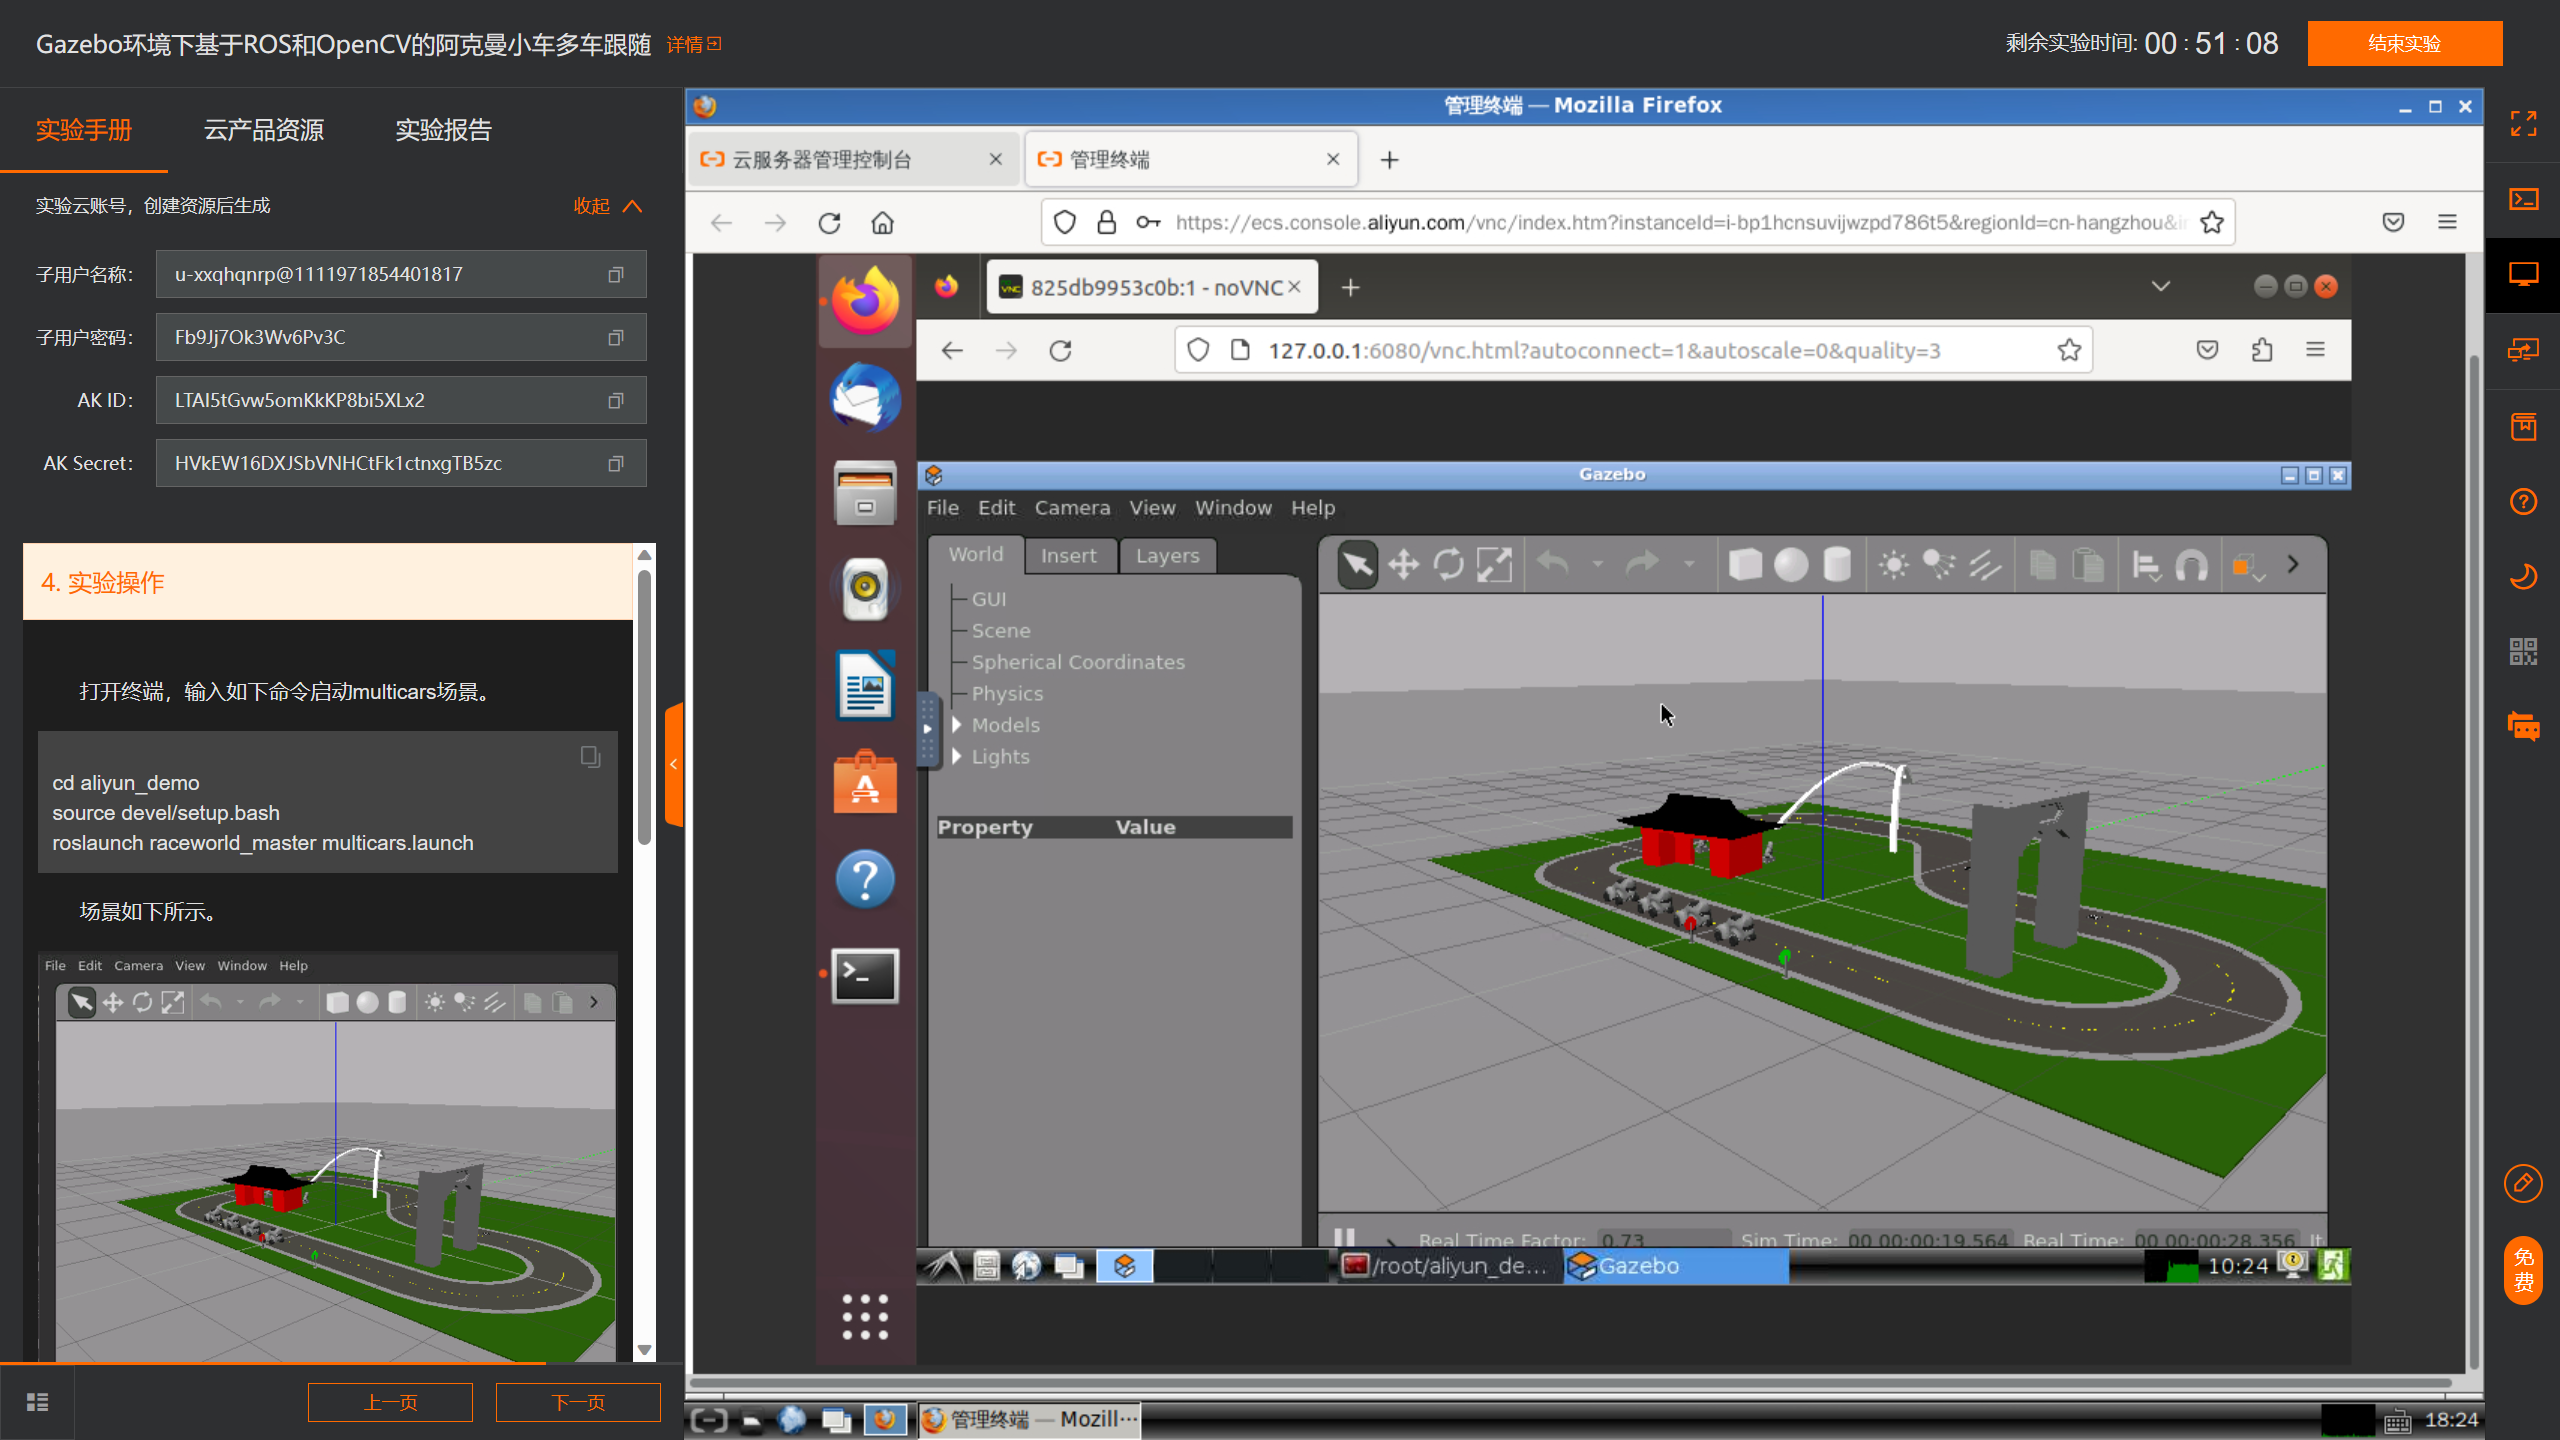Pause the Gazebo simulation
Viewport: 2560px width, 1440px height.
click(1344, 1238)
